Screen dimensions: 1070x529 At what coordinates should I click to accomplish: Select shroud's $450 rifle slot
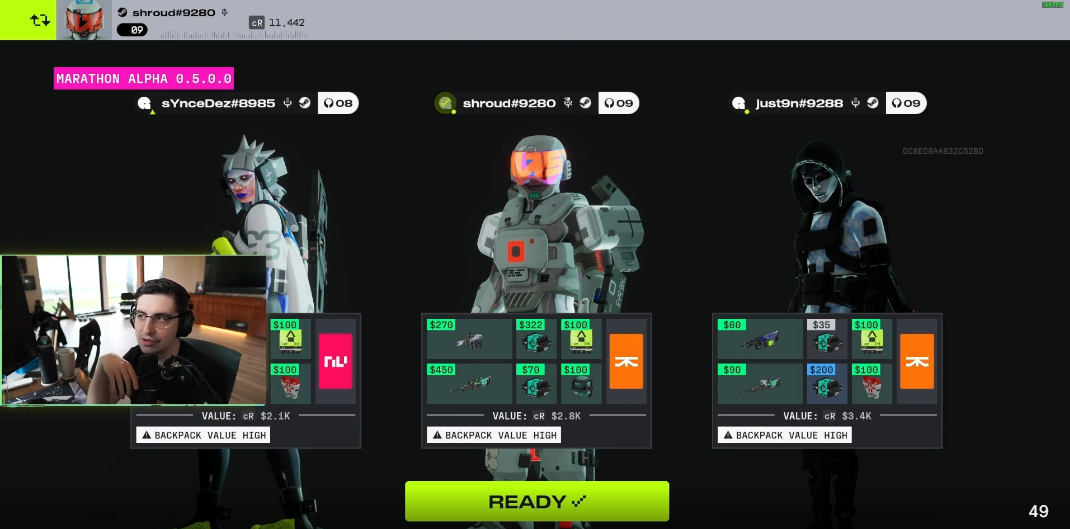pyautogui.click(x=469, y=383)
